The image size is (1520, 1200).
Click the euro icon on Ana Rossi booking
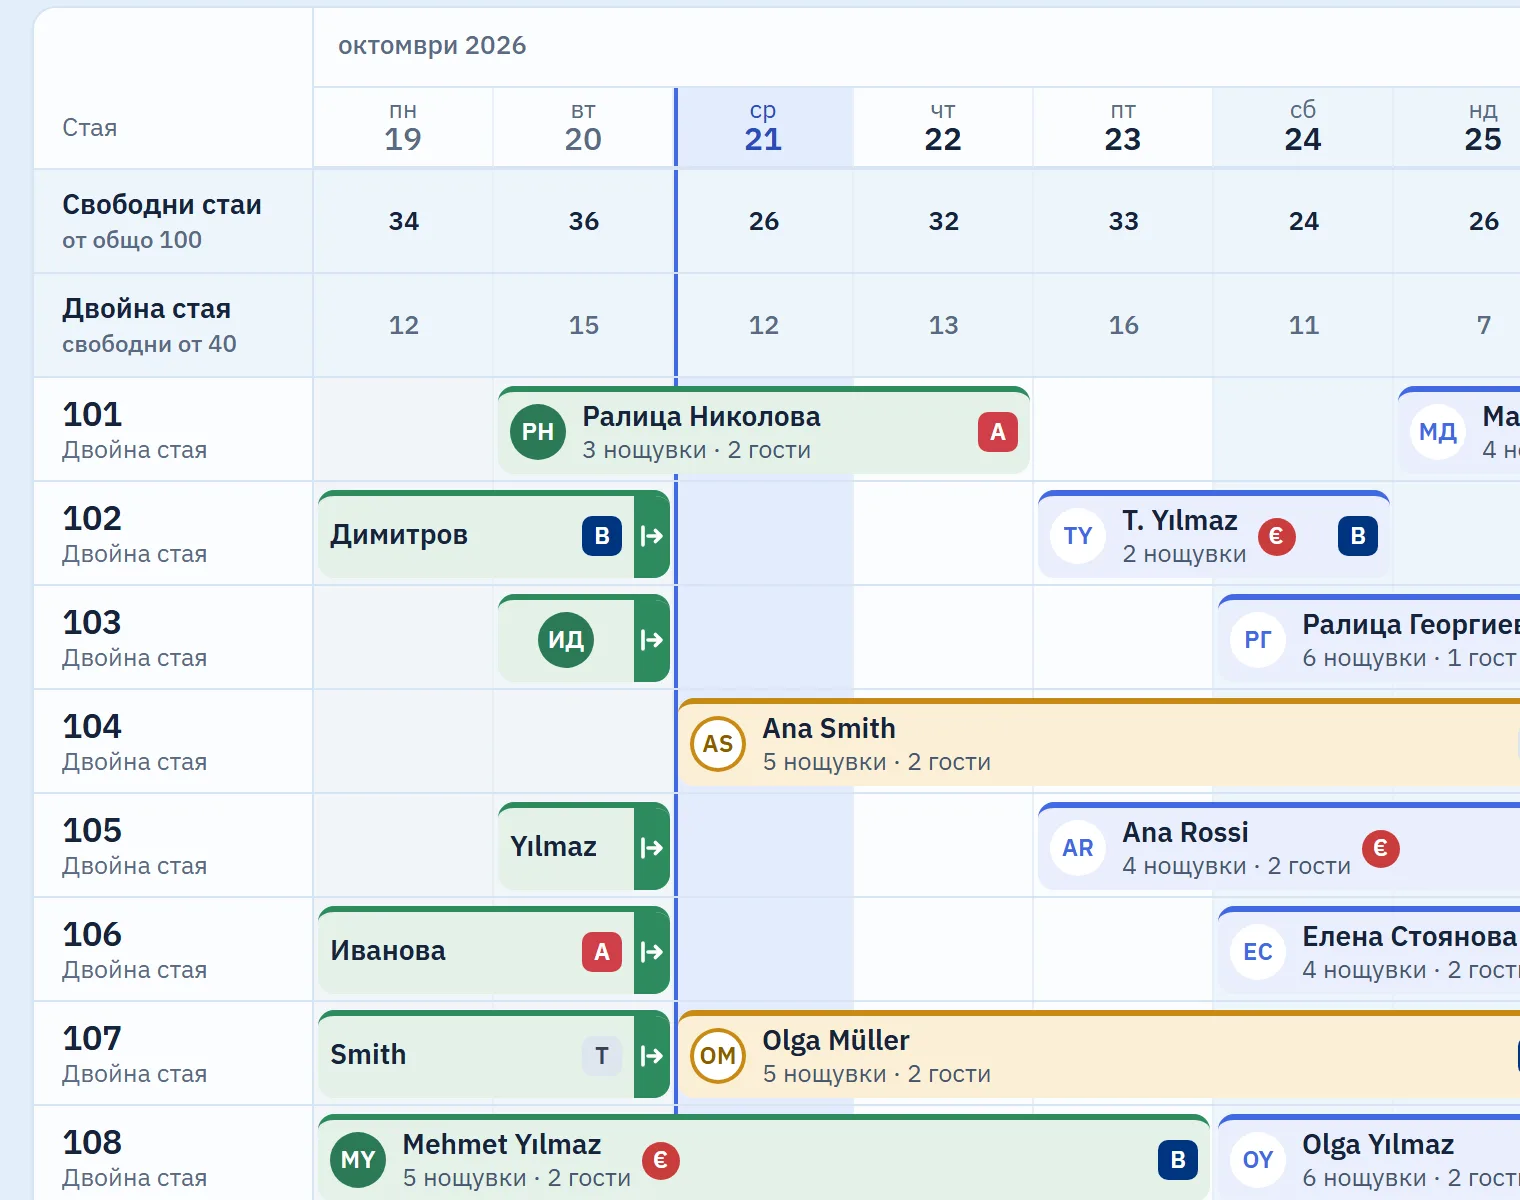pos(1381,848)
